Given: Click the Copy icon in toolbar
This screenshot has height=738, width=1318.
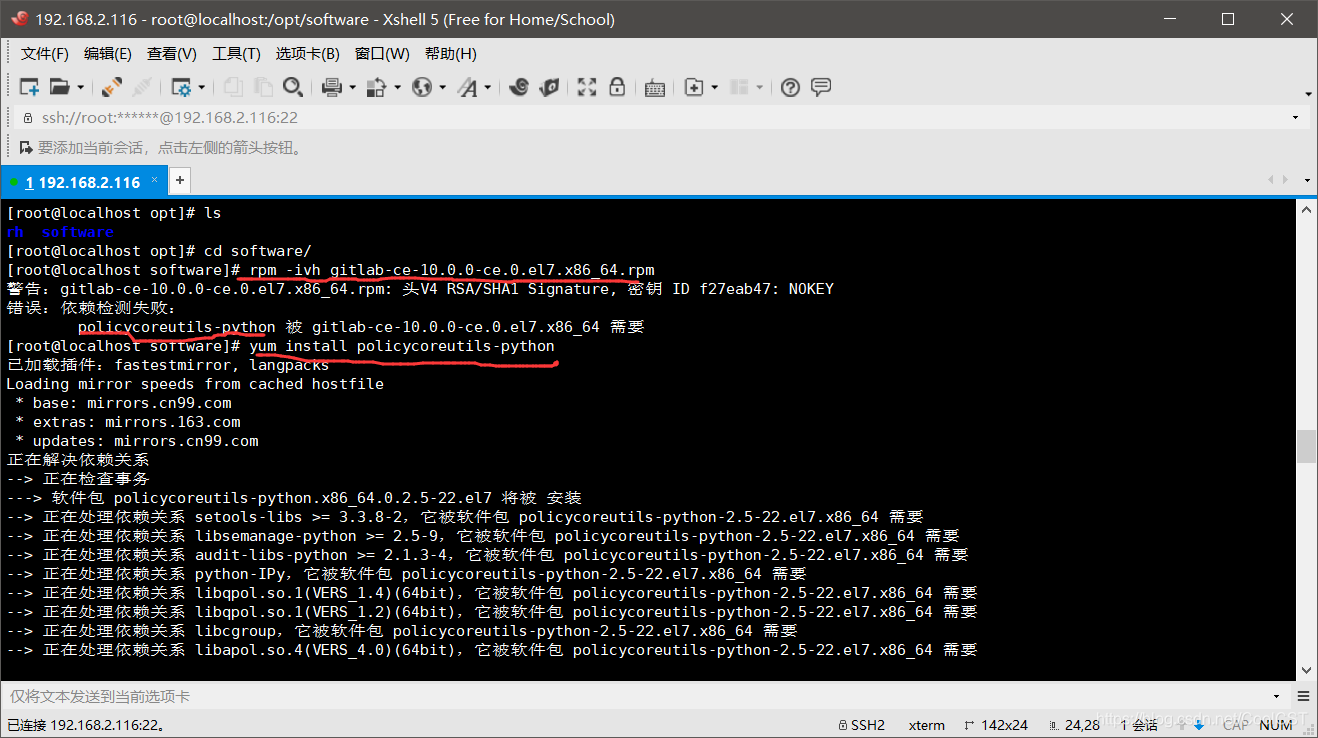Looking at the screenshot, I should click(233, 87).
